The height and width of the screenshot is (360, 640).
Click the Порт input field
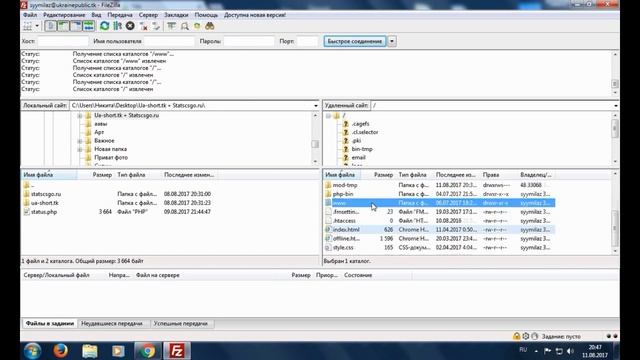point(307,41)
